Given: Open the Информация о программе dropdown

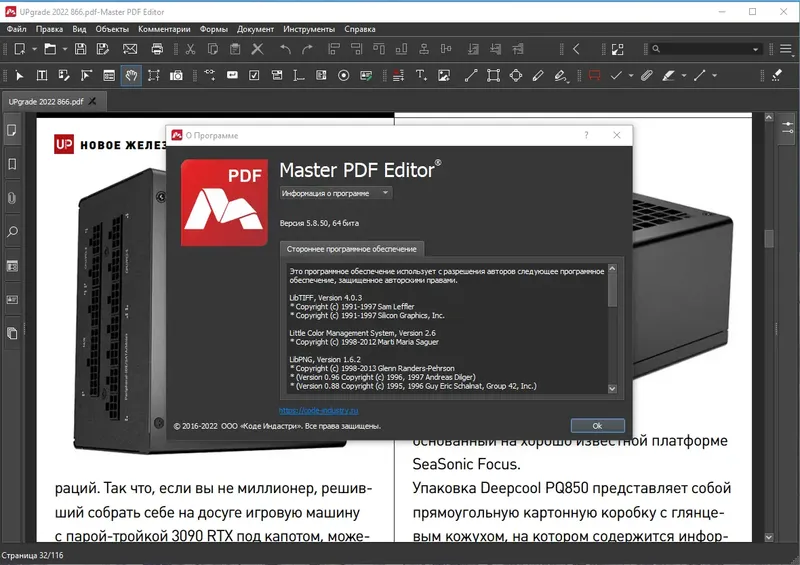Looking at the screenshot, I should tap(336, 193).
